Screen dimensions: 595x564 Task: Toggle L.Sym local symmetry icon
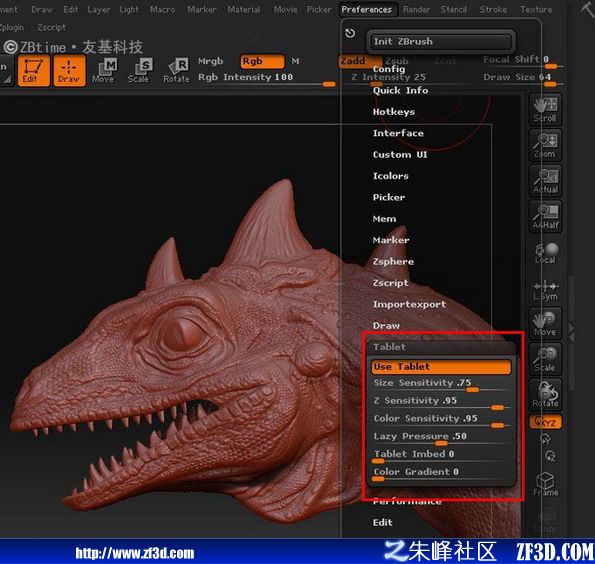pyautogui.click(x=545, y=290)
